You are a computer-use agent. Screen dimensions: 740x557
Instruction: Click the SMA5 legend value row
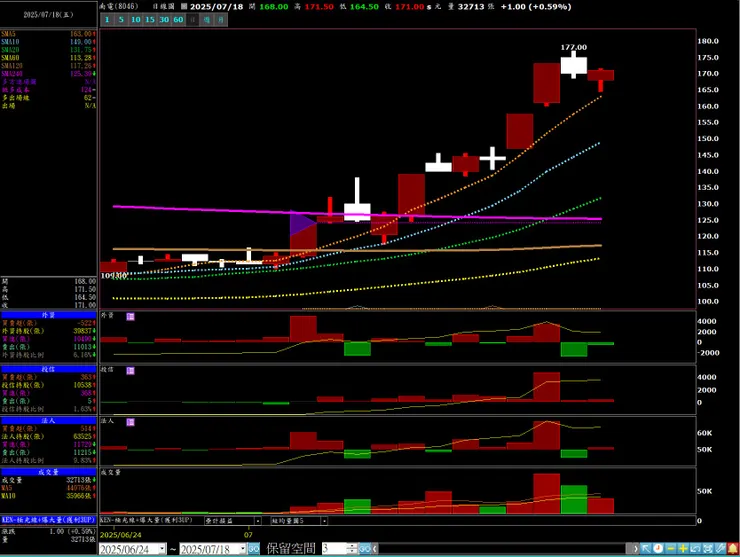(x=48, y=34)
